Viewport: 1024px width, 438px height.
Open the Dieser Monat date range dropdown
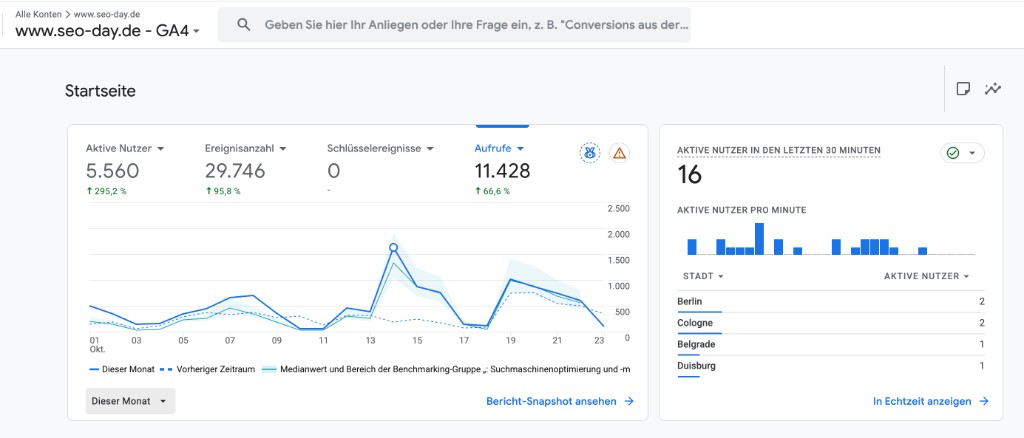131,401
